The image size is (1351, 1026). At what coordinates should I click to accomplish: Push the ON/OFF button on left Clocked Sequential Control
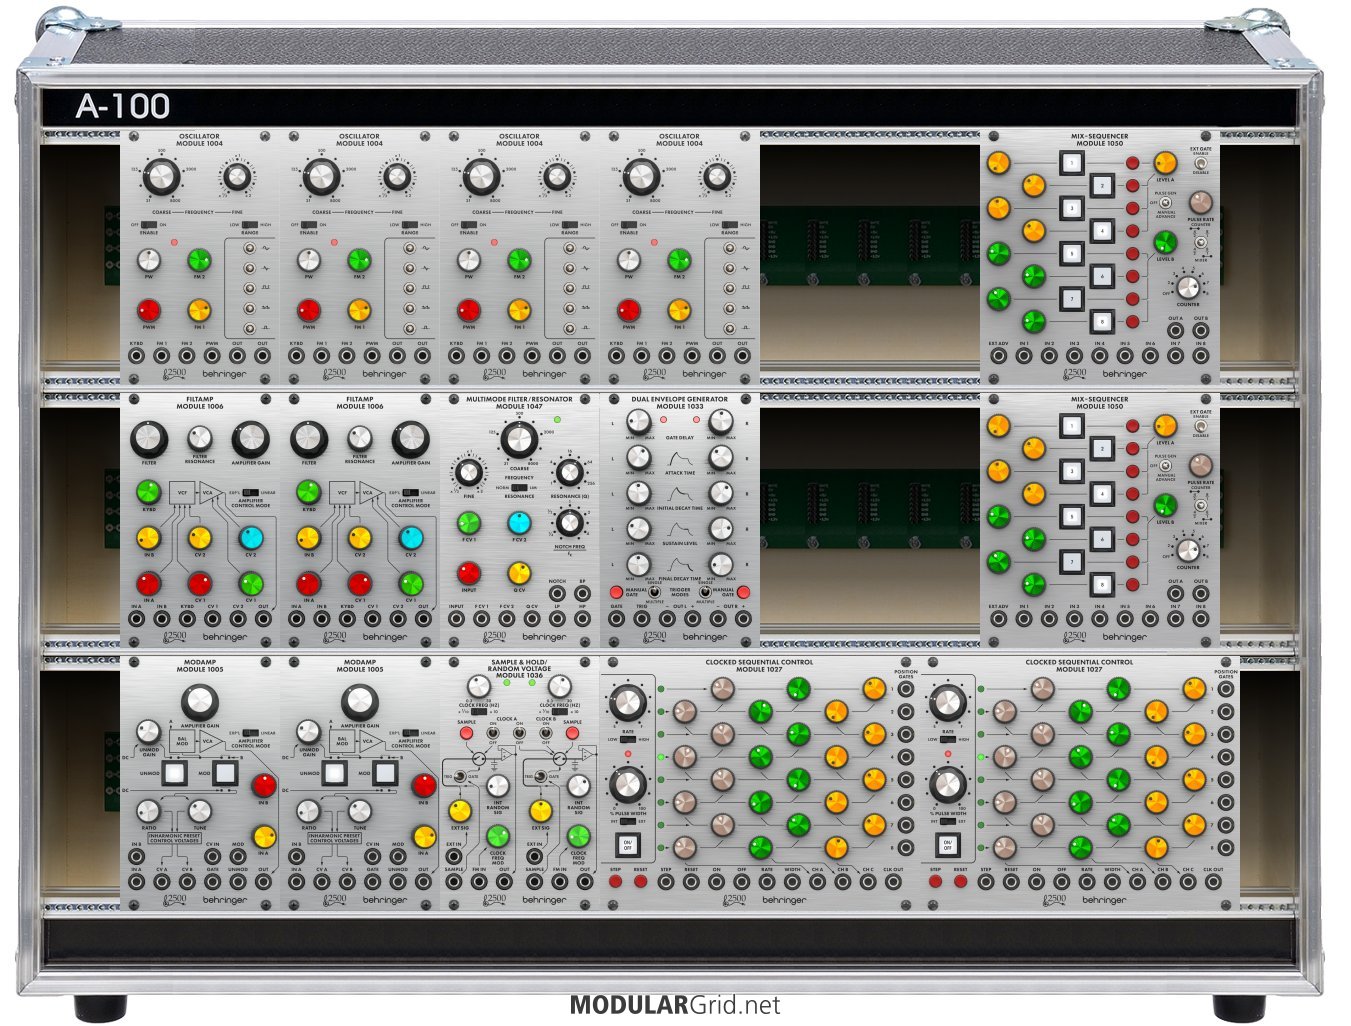(628, 846)
